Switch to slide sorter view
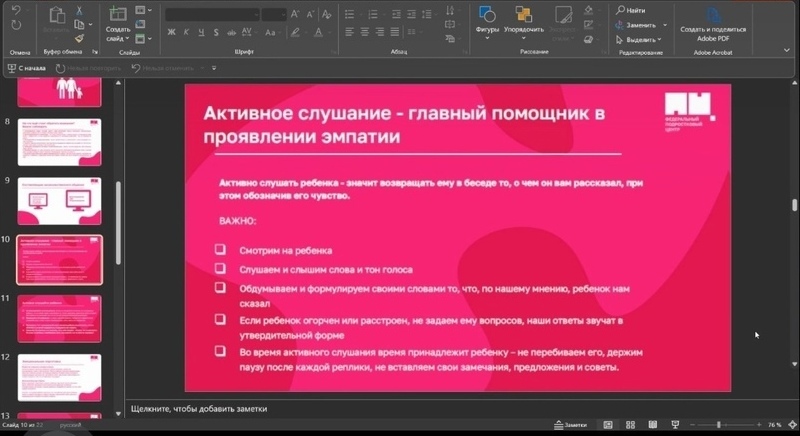 631,425
